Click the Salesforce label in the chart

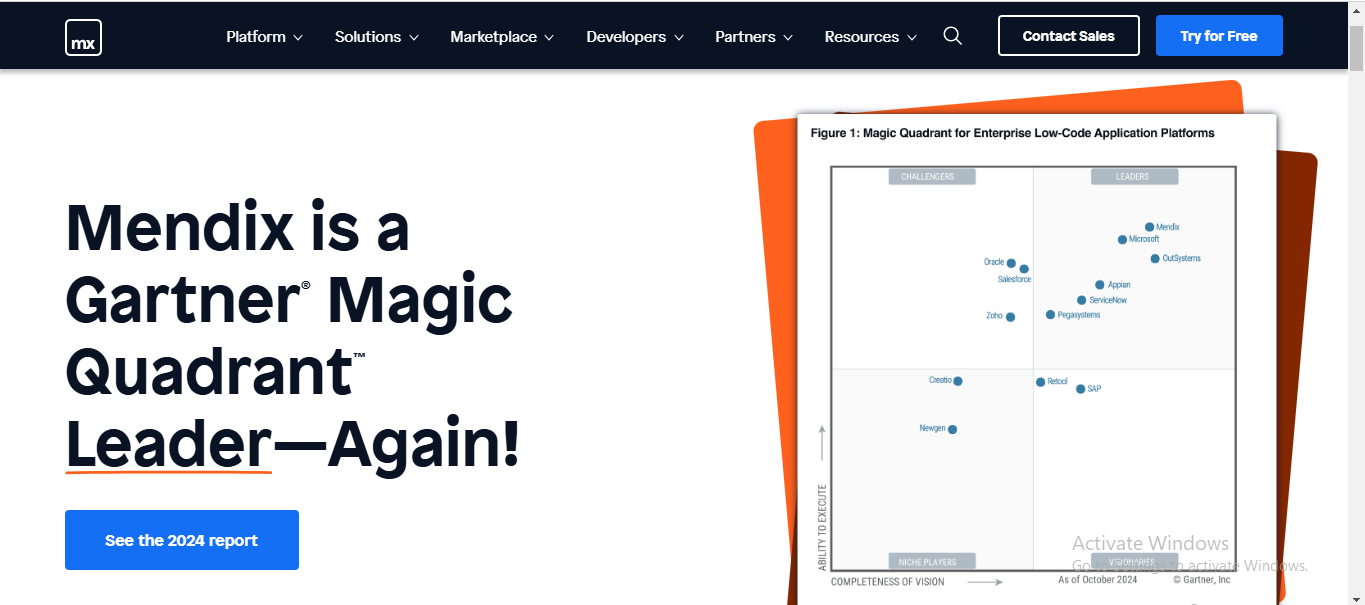1014,280
